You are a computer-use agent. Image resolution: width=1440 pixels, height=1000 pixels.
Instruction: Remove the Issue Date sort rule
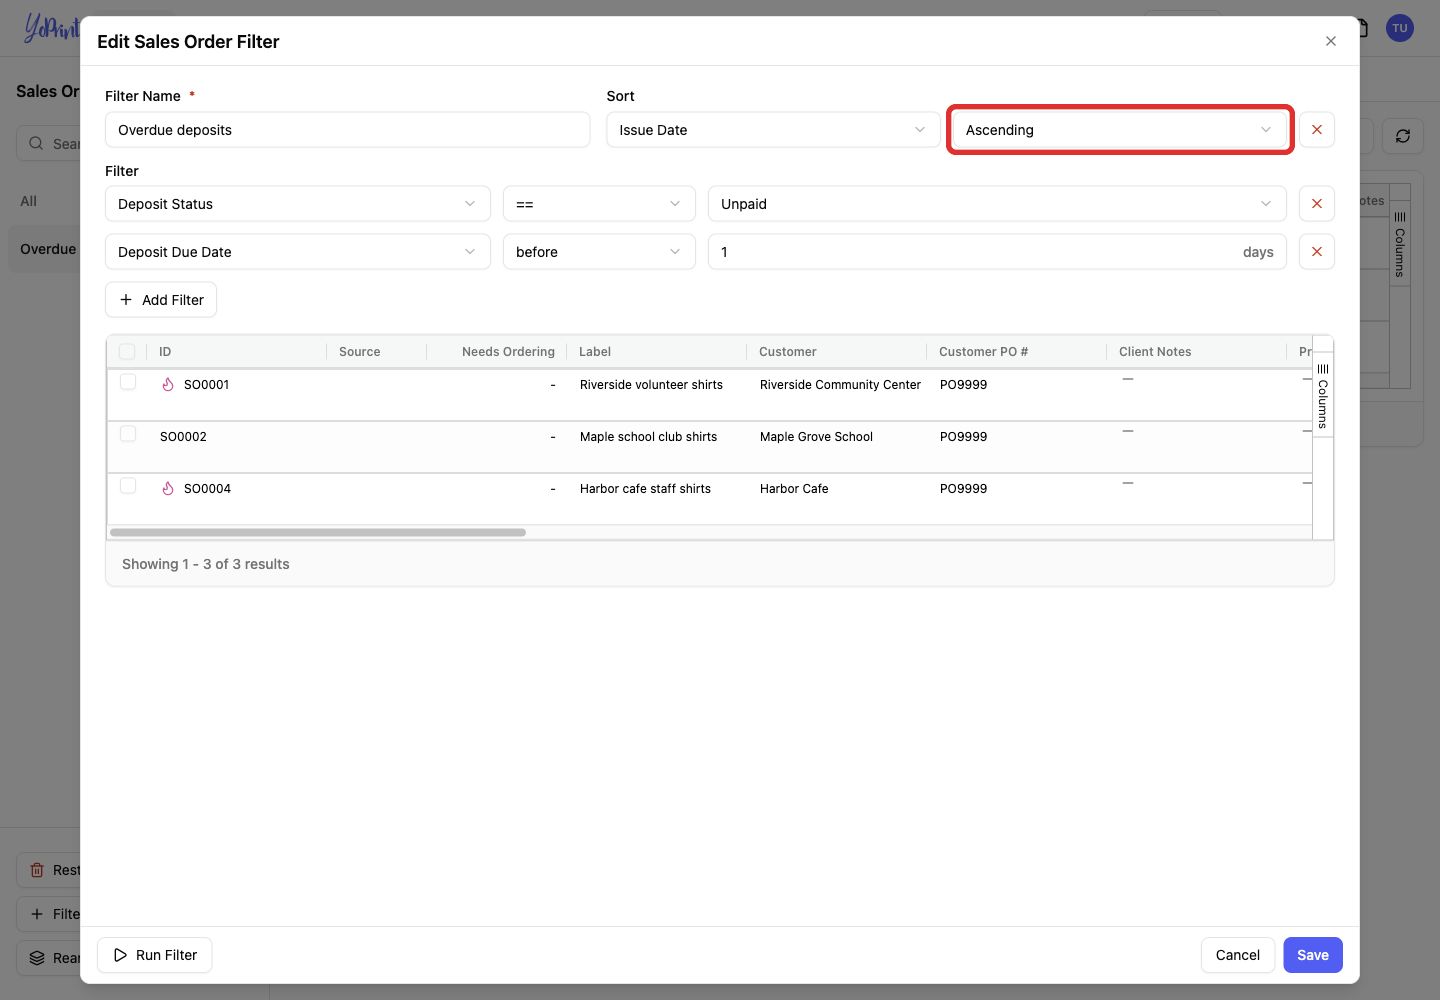point(1316,130)
